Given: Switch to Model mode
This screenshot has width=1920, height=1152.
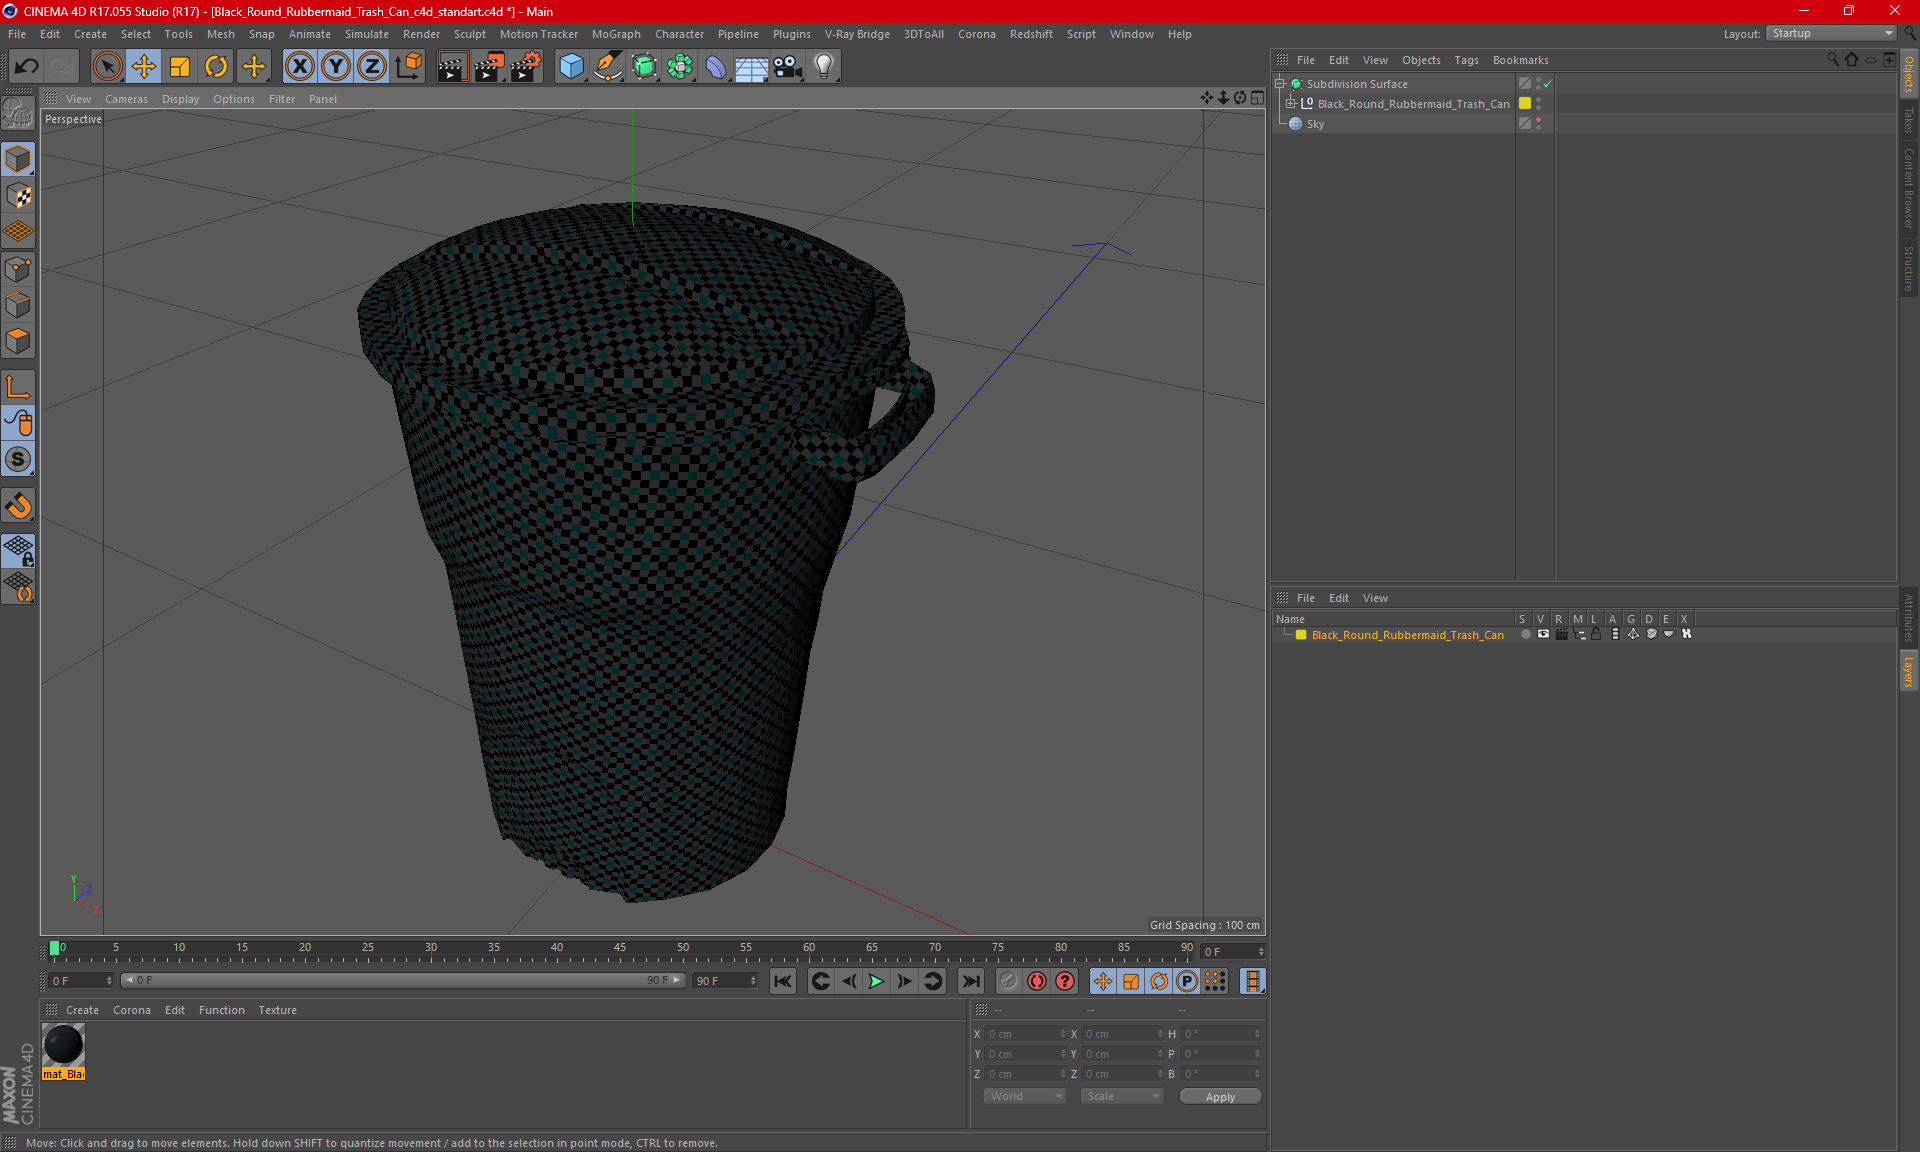Looking at the screenshot, I should (18, 159).
